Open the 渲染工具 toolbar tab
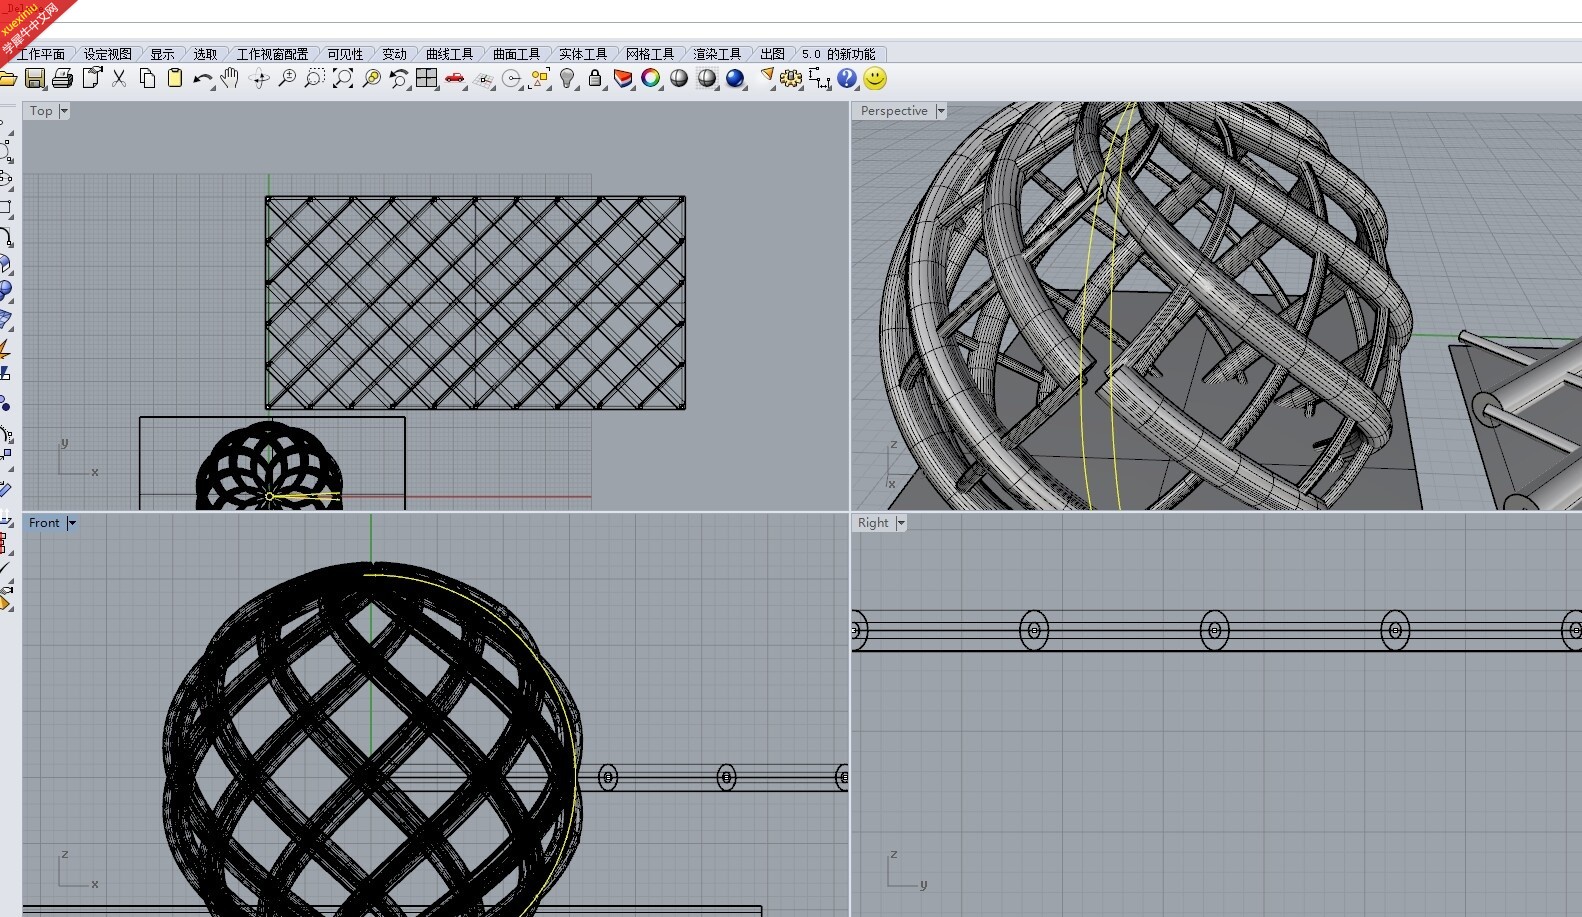The image size is (1582, 917). 717,54
